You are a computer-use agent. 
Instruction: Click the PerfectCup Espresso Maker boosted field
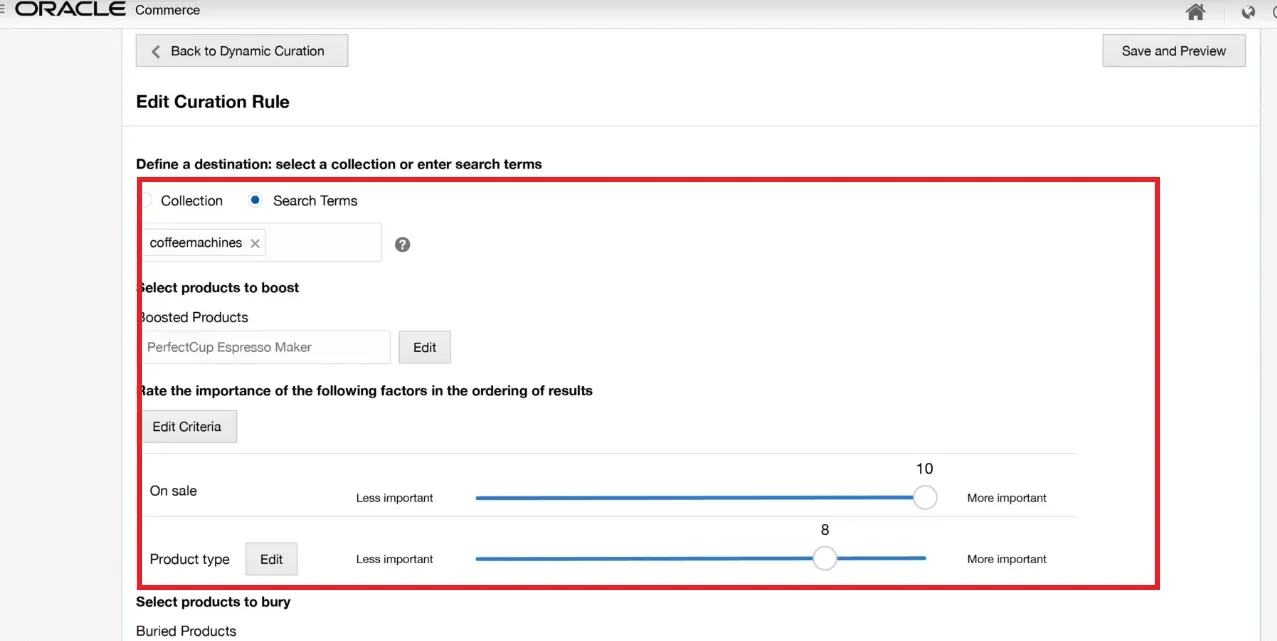pyautogui.click(x=264, y=347)
